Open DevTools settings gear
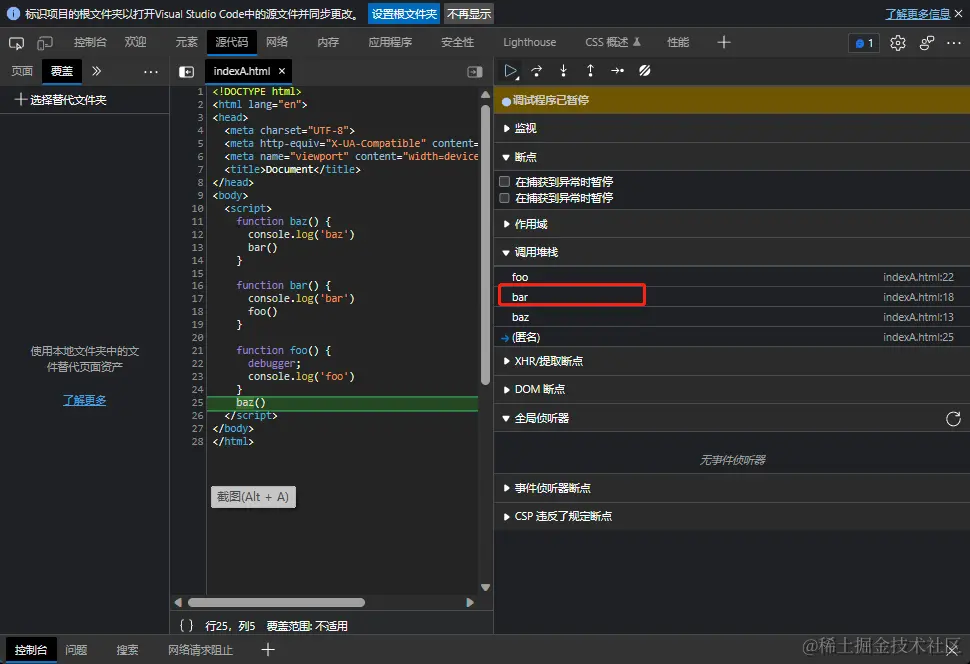Image resolution: width=970 pixels, height=664 pixels. tap(898, 43)
